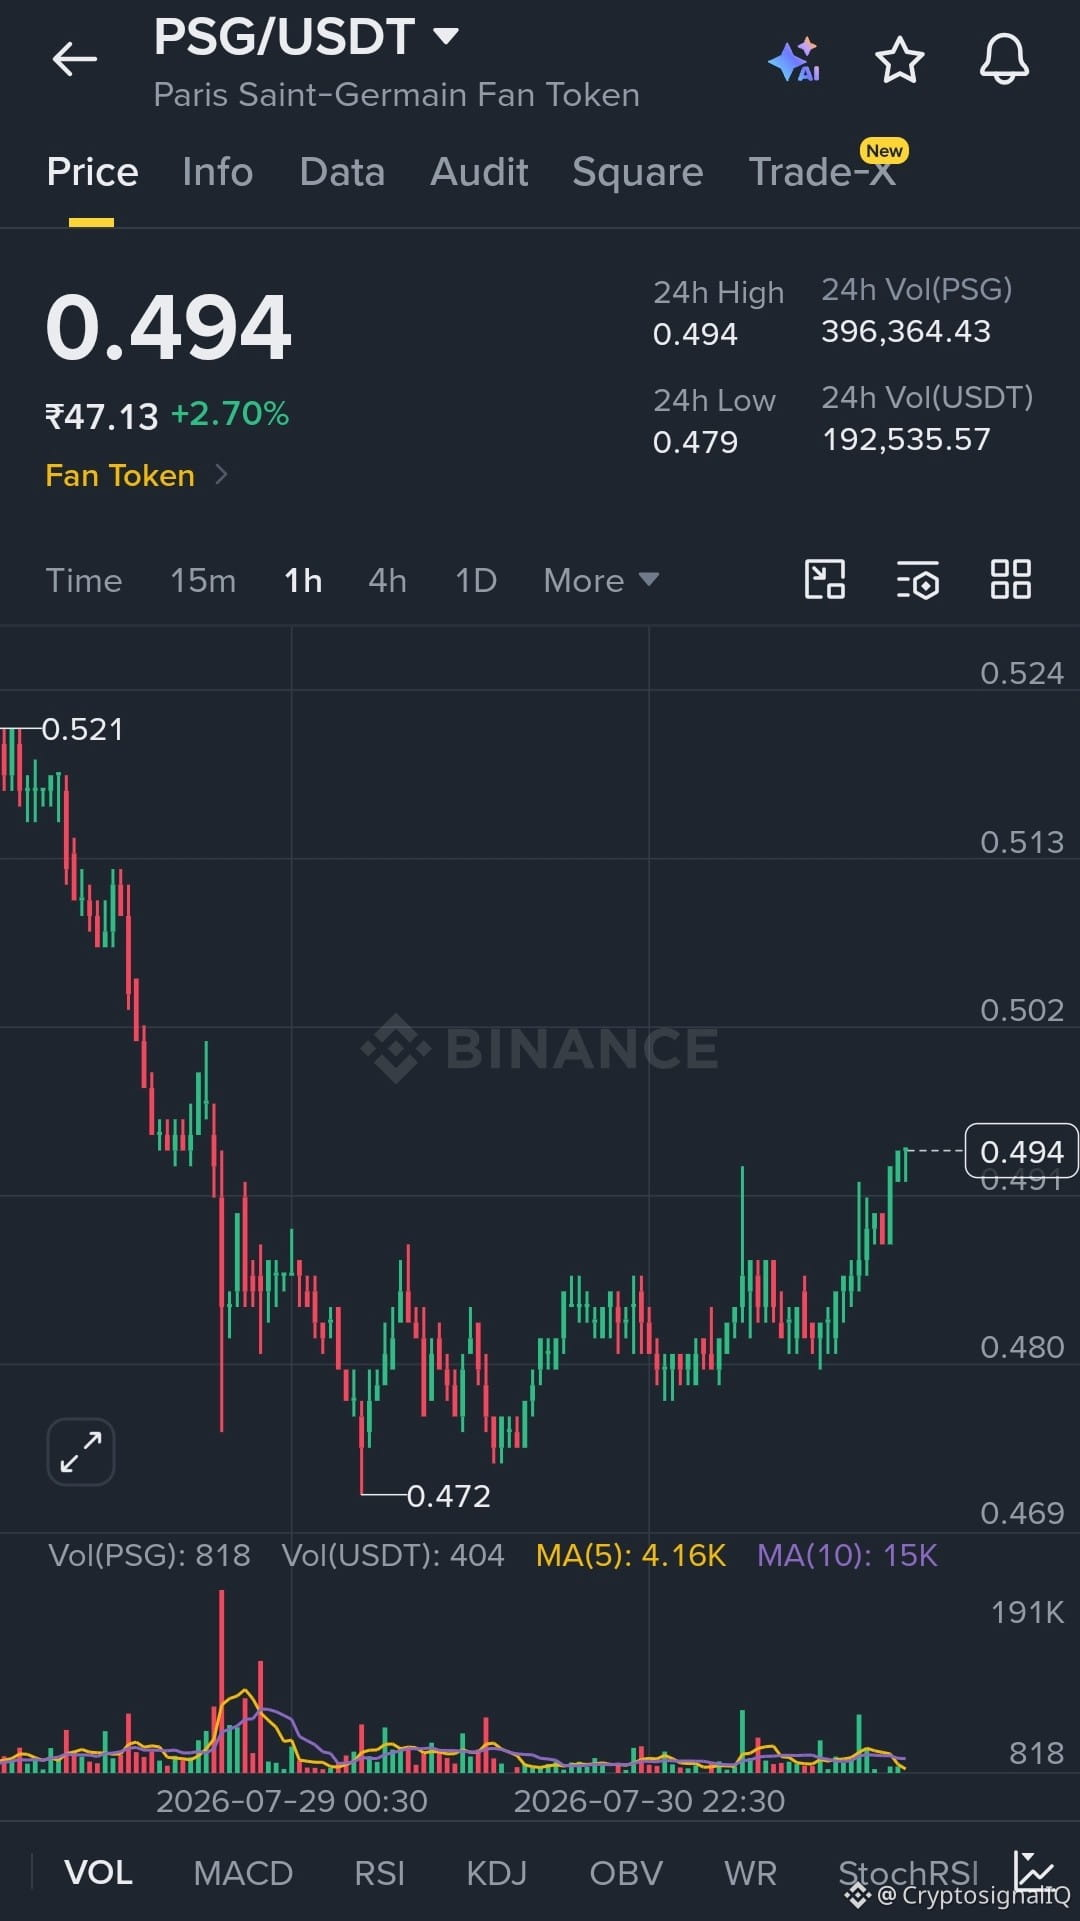Open the Fan Token category chevron
1080x1921 pixels.
(222, 474)
